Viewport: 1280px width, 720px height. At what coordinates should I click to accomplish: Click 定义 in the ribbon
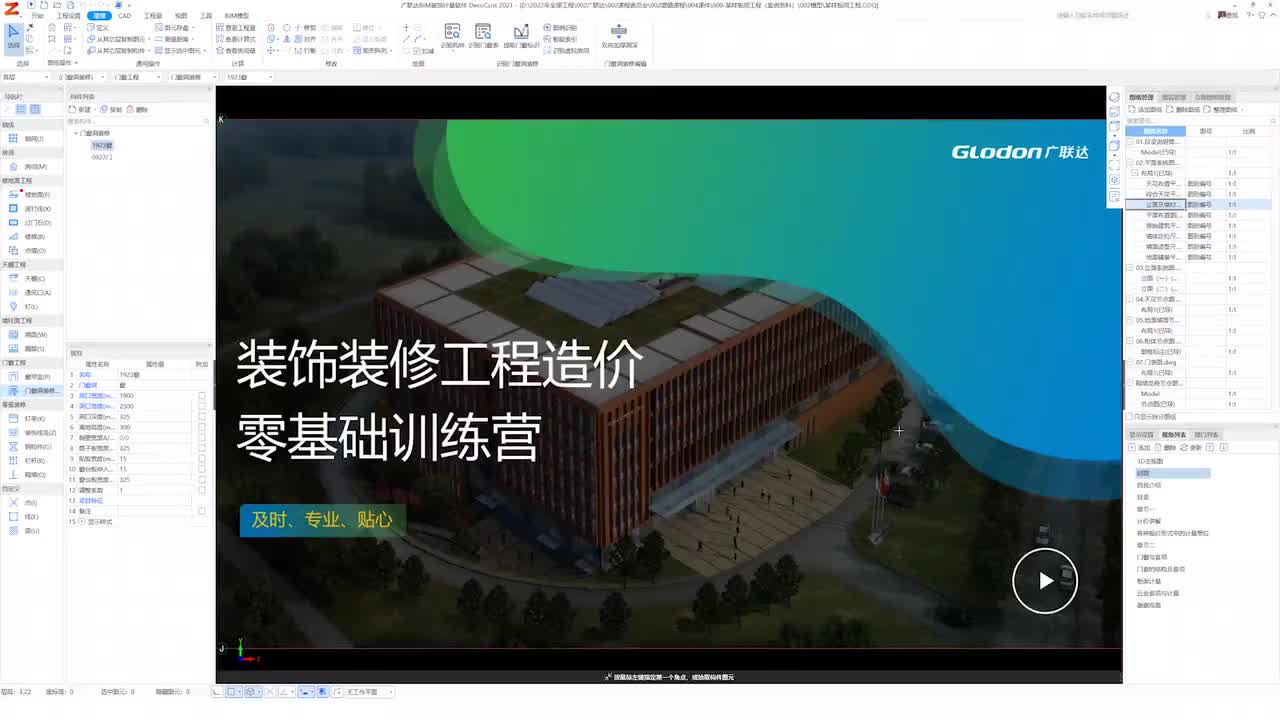98,28
